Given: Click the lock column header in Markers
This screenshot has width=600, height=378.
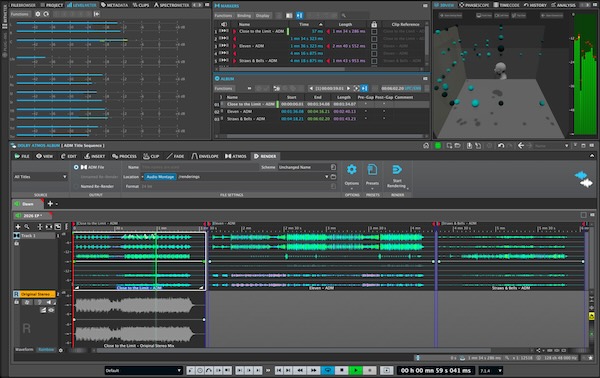Looking at the screenshot, I should pyautogui.click(x=374, y=24).
